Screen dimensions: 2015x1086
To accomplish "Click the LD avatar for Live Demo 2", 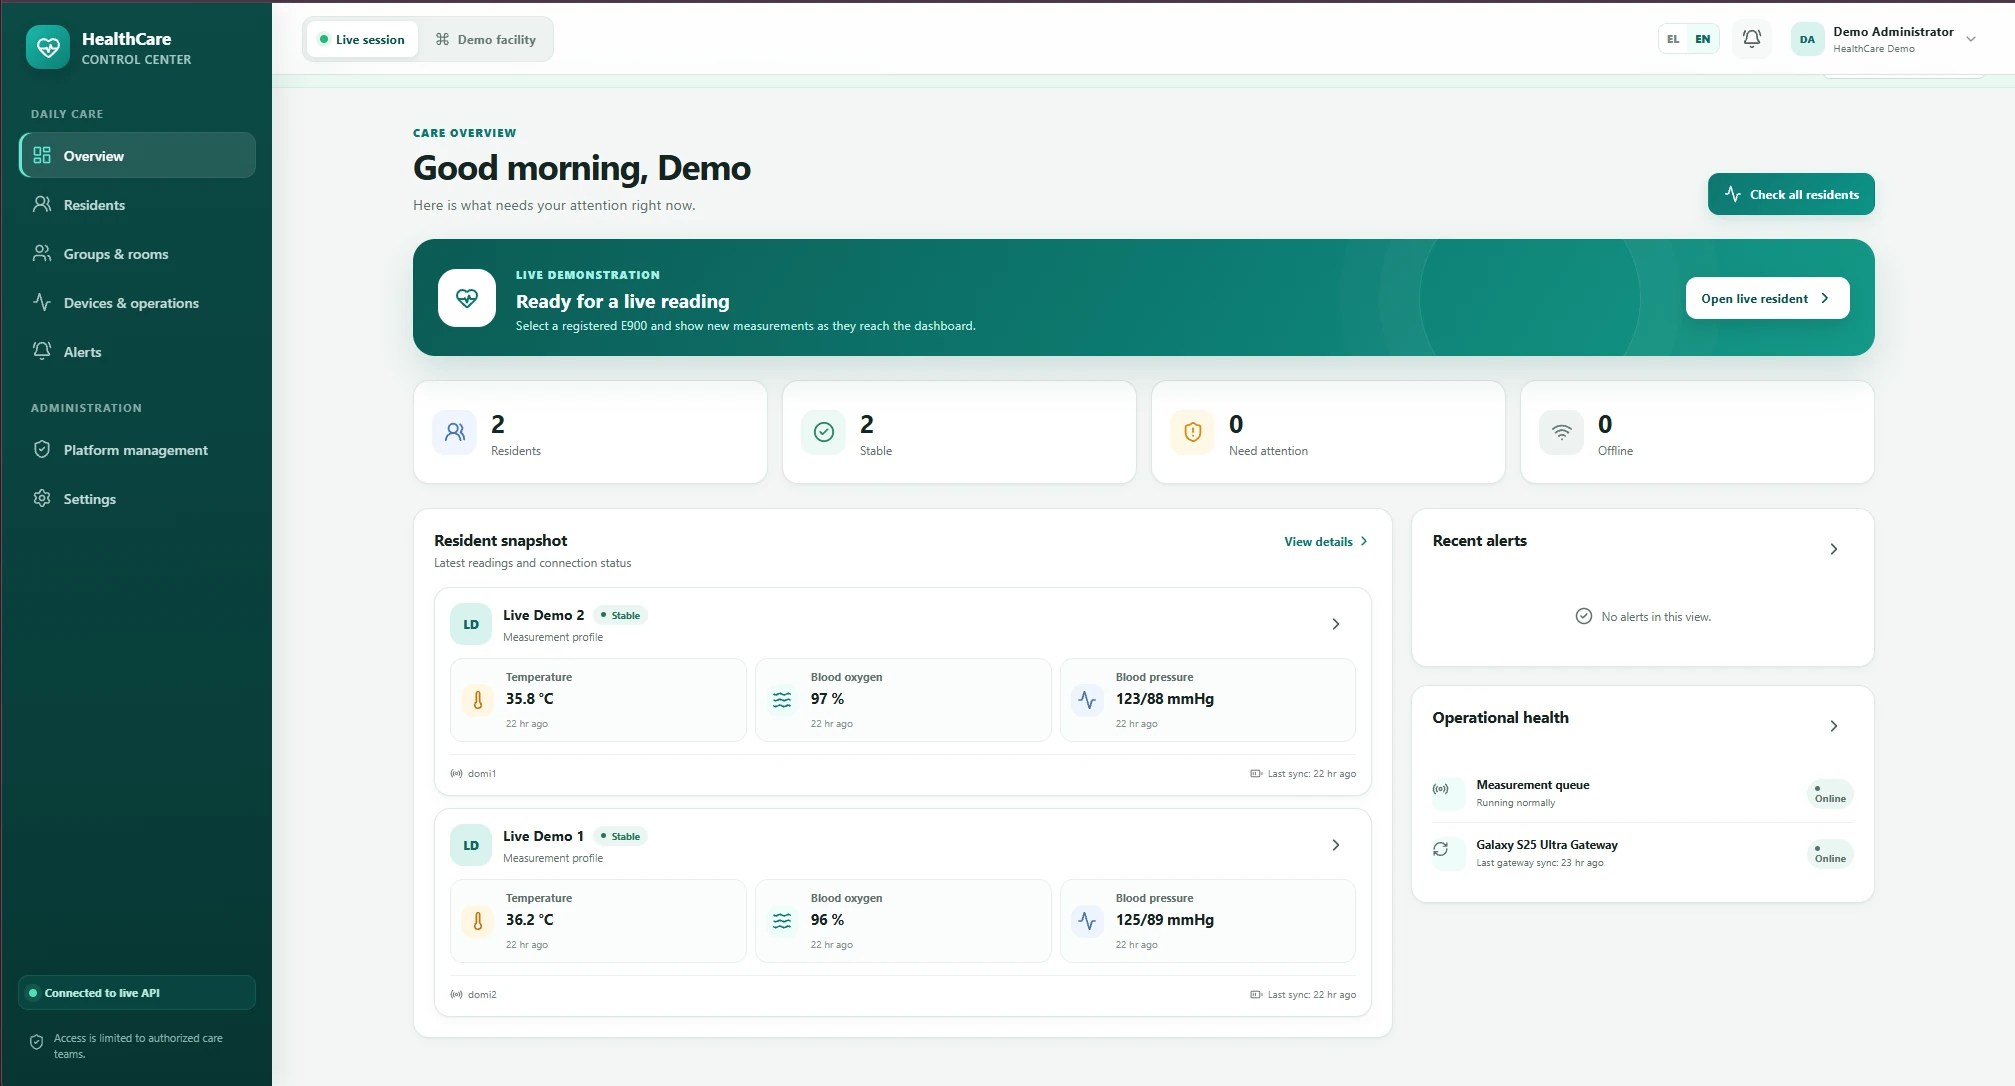I will (x=471, y=624).
